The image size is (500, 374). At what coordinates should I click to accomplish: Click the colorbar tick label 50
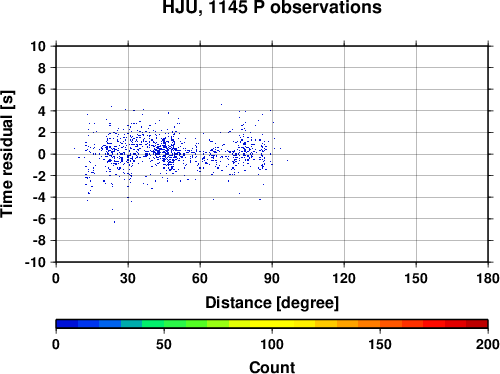[164, 344]
